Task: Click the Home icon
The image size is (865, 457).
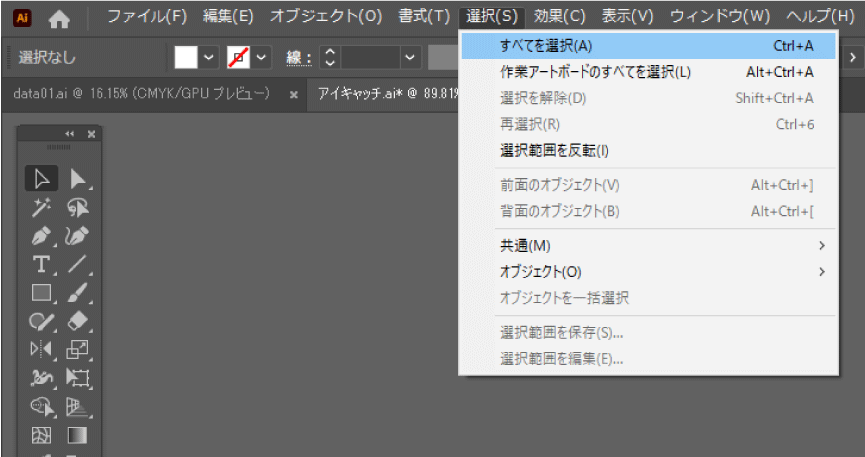Action: (60, 17)
